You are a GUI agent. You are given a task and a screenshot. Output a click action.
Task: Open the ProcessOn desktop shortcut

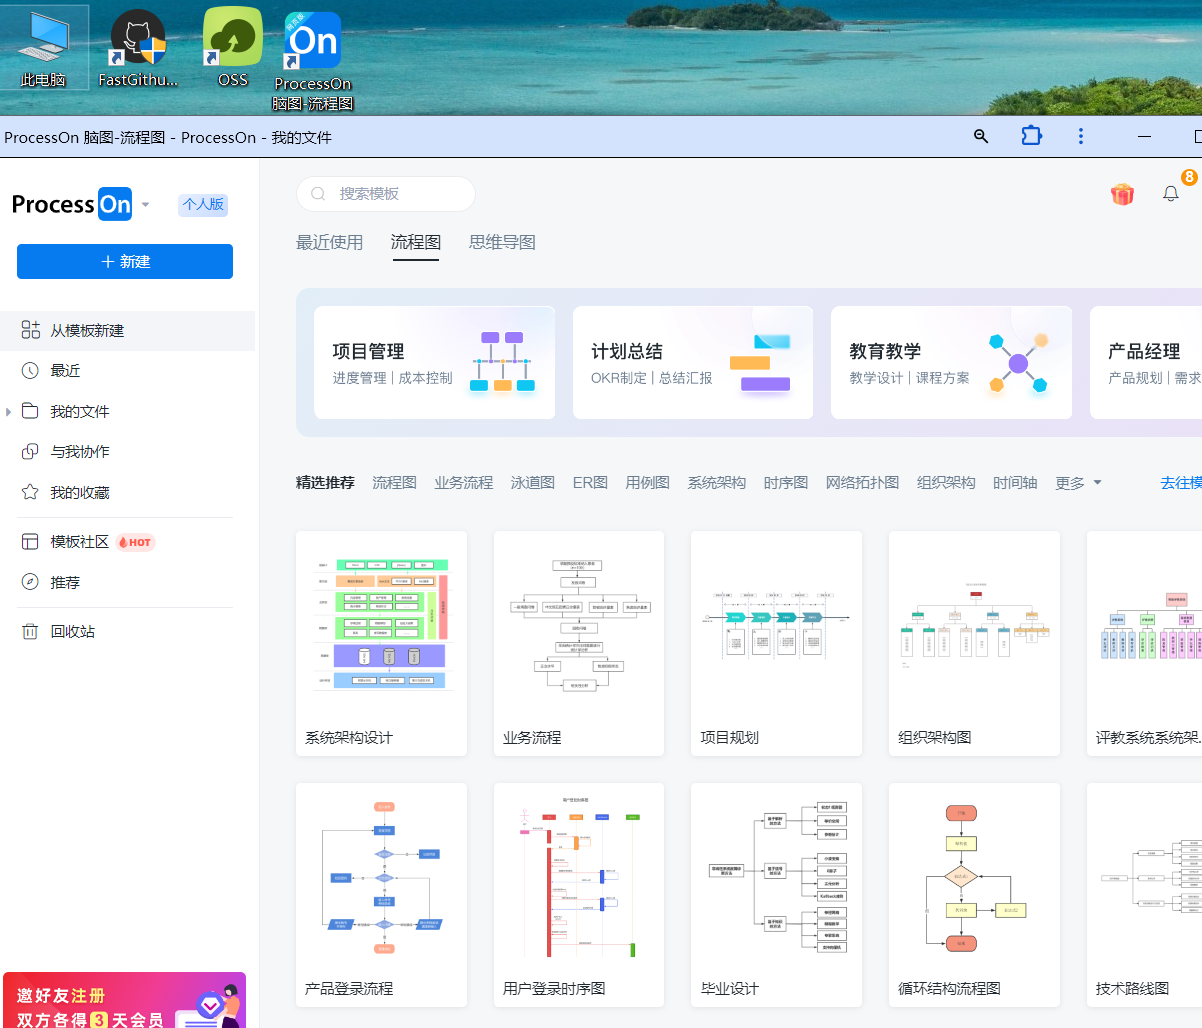313,60
